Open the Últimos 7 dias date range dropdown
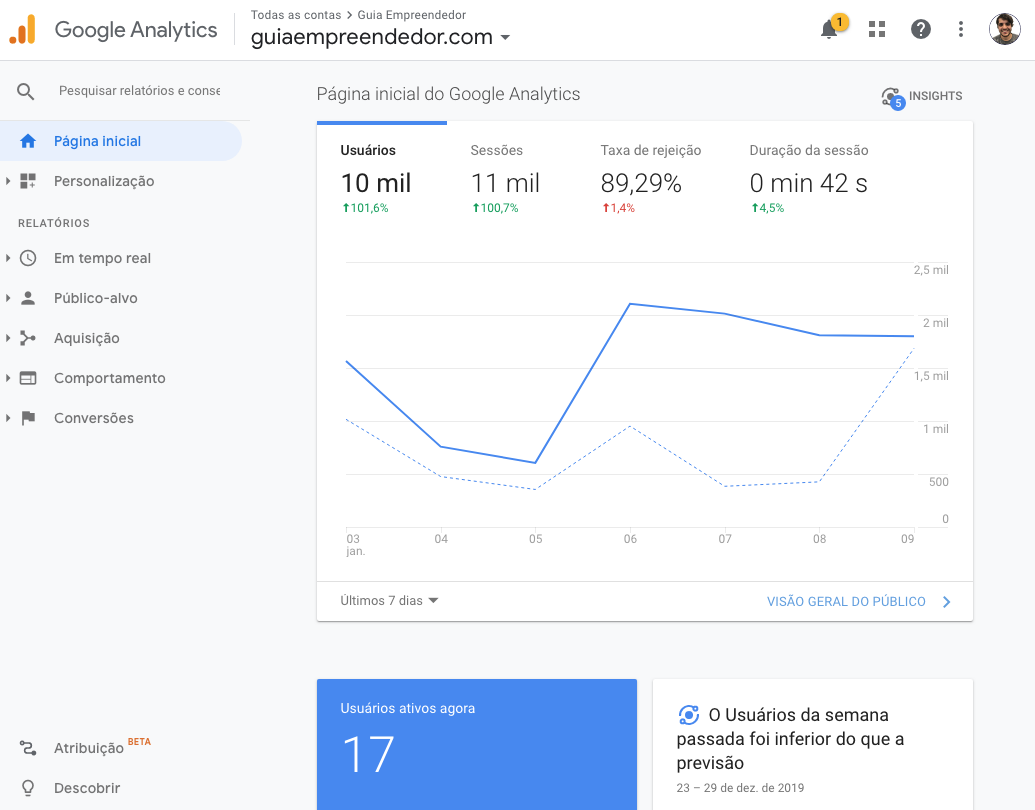 coord(389,601)
